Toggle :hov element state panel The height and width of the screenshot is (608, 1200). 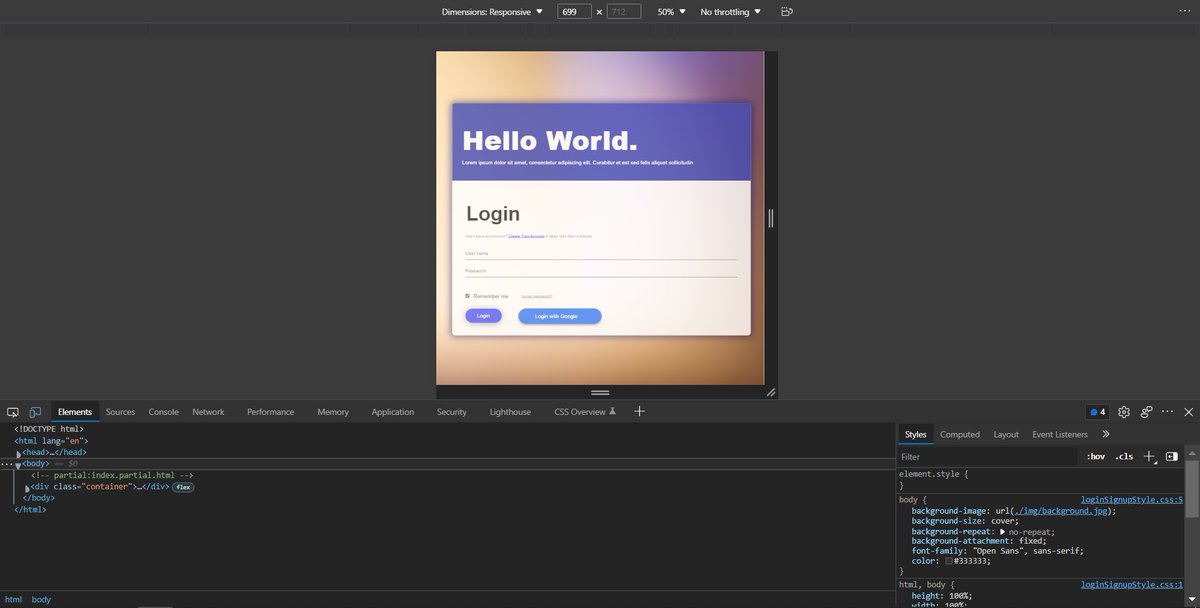1096,456
